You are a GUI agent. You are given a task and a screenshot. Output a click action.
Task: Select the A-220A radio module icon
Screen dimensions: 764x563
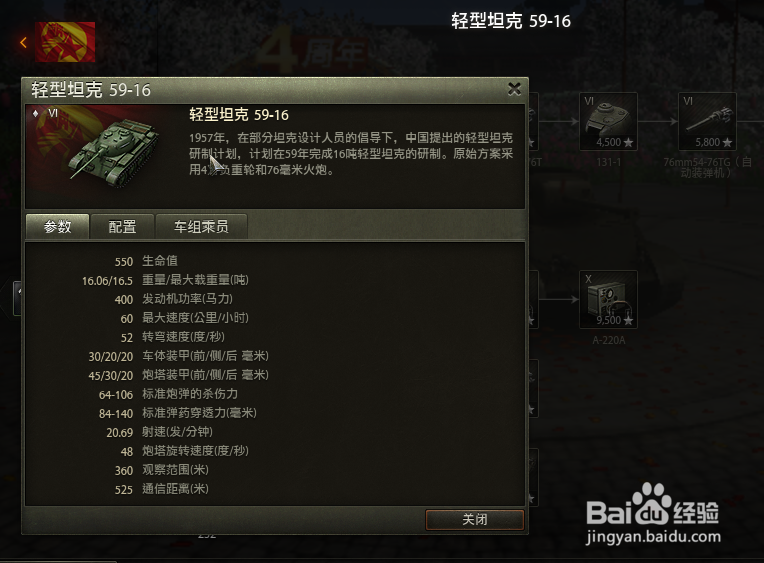tap(608, 299)
